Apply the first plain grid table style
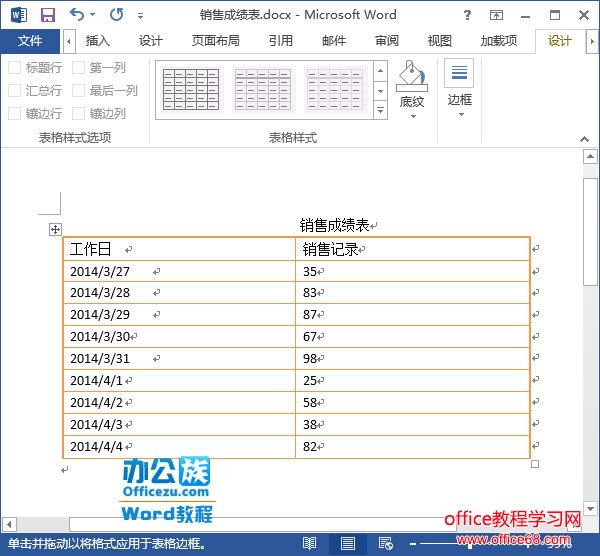 191,90
